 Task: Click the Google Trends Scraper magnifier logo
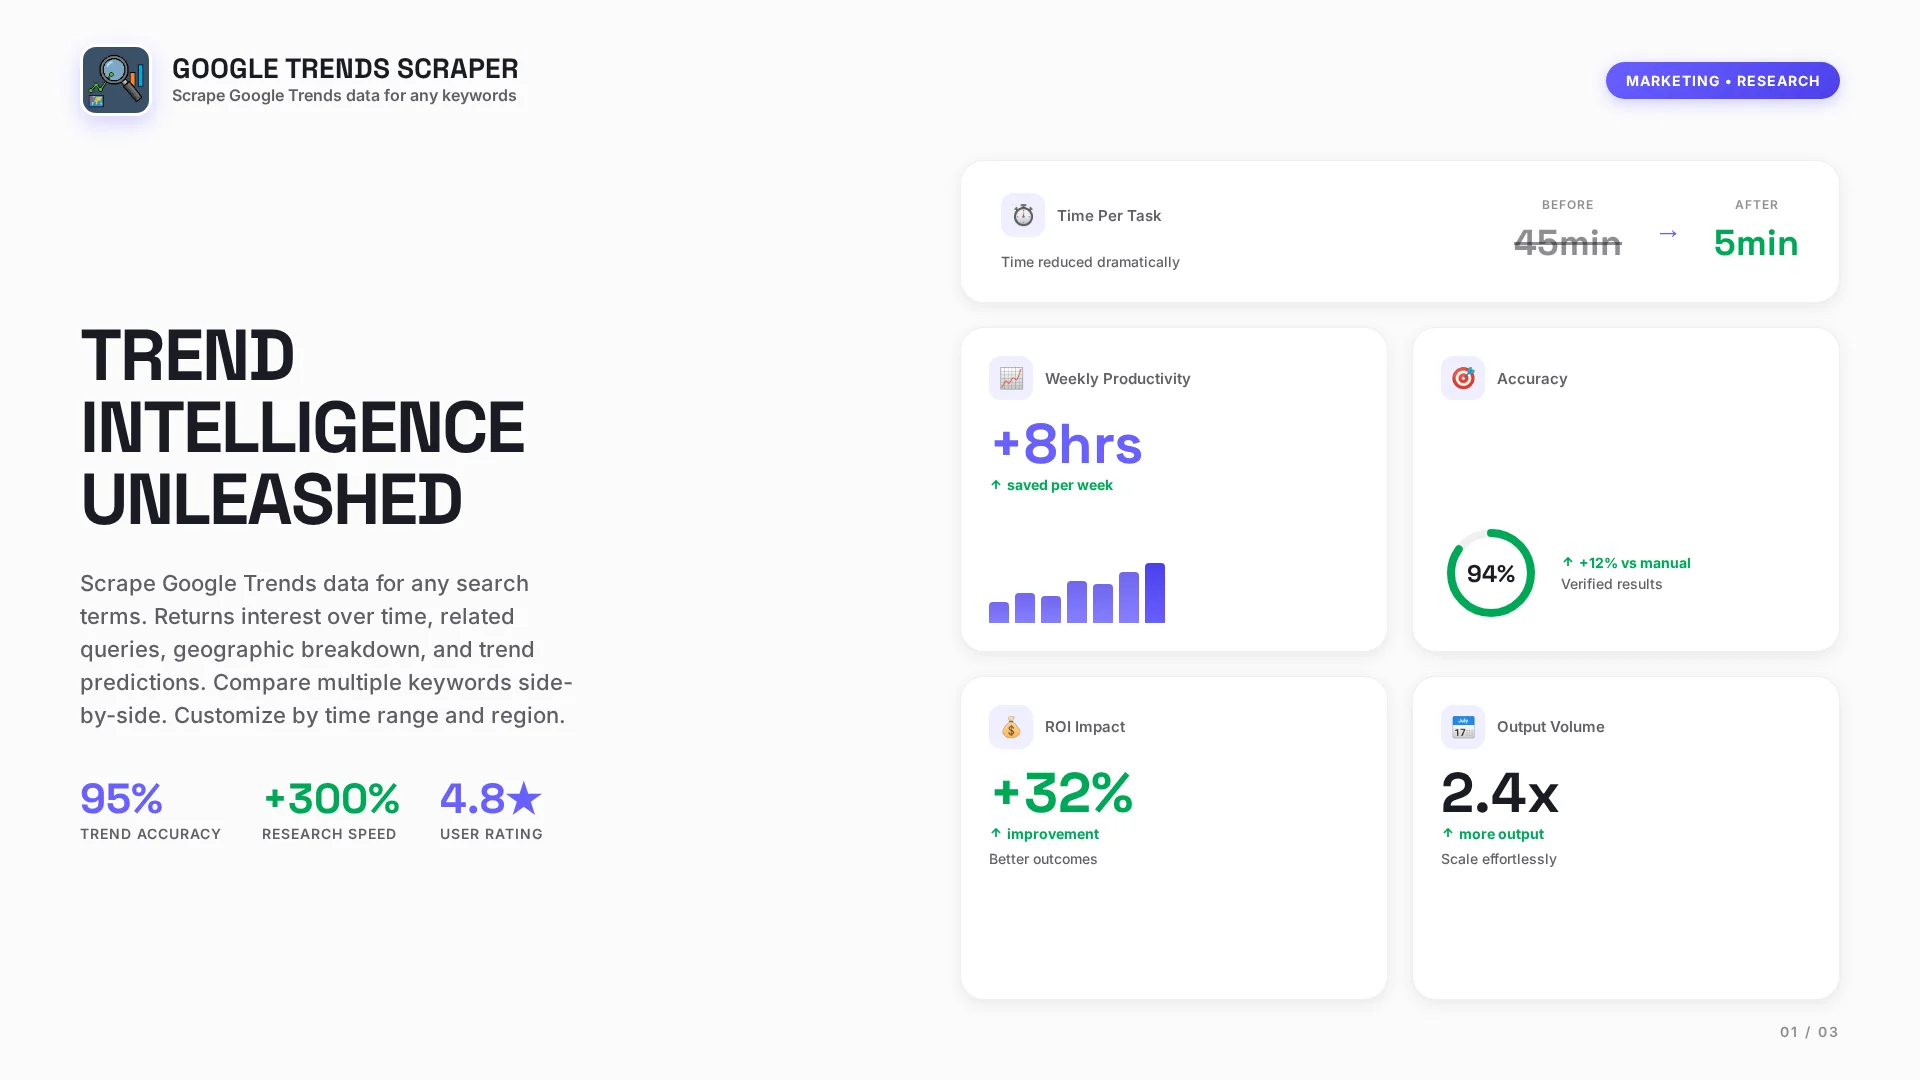click(116, 80)
